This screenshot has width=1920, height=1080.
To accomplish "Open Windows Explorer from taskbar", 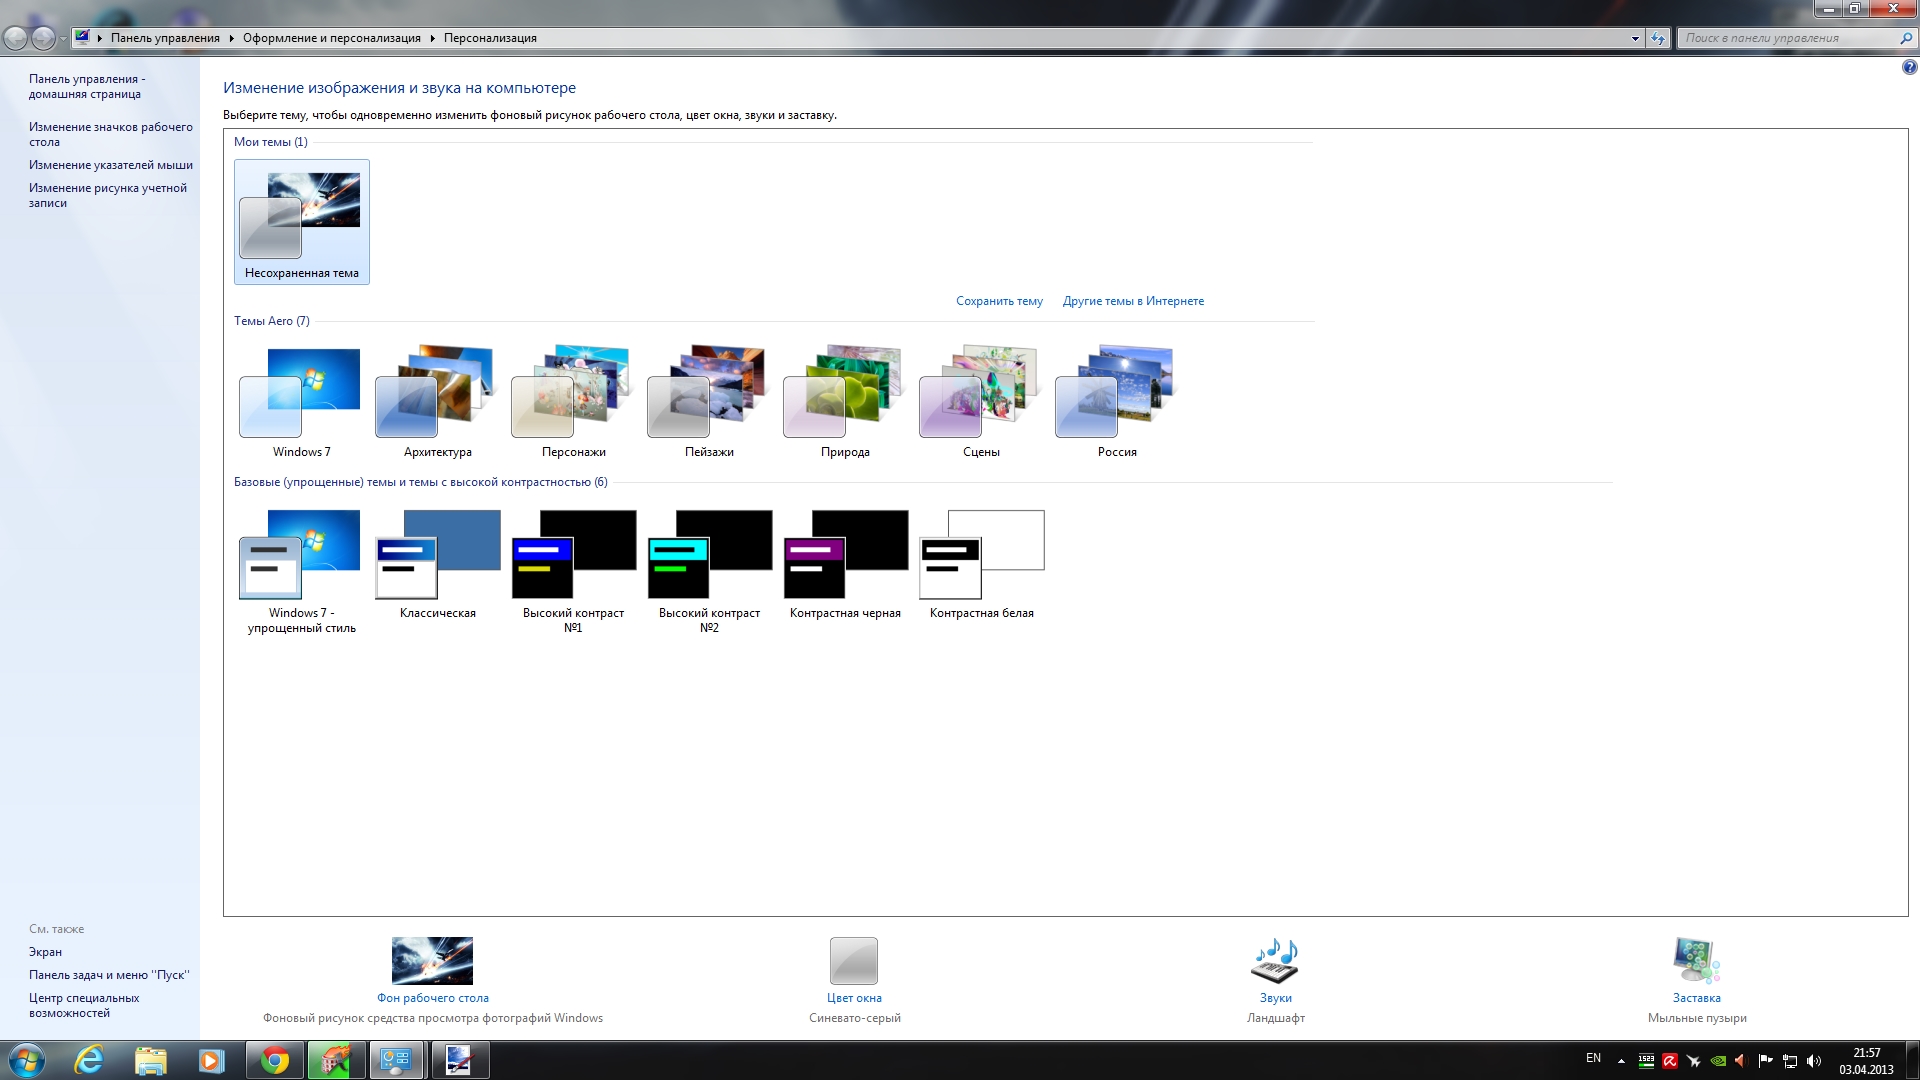I will (x=150, y=1060).
